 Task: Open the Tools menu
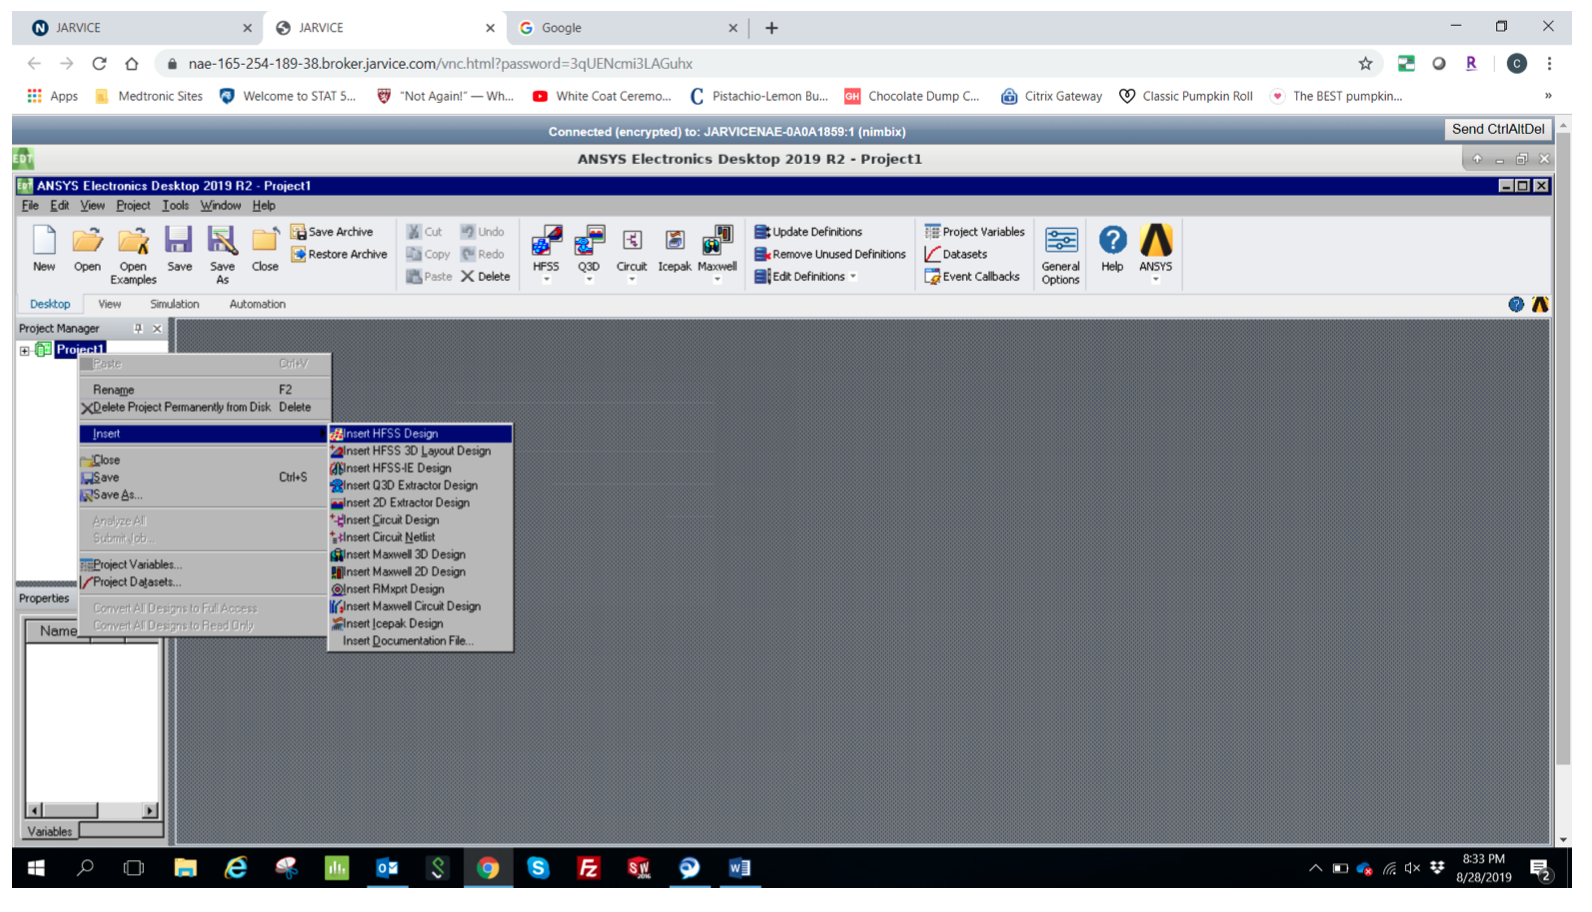(175, 206)
